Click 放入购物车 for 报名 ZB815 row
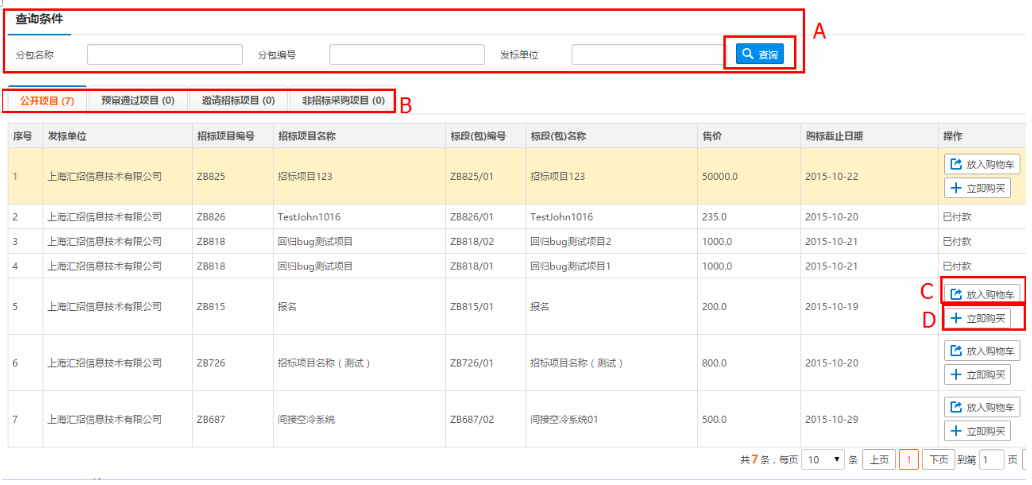The height and width of the screenshot is (485, 1032). [x=982, y=294]
